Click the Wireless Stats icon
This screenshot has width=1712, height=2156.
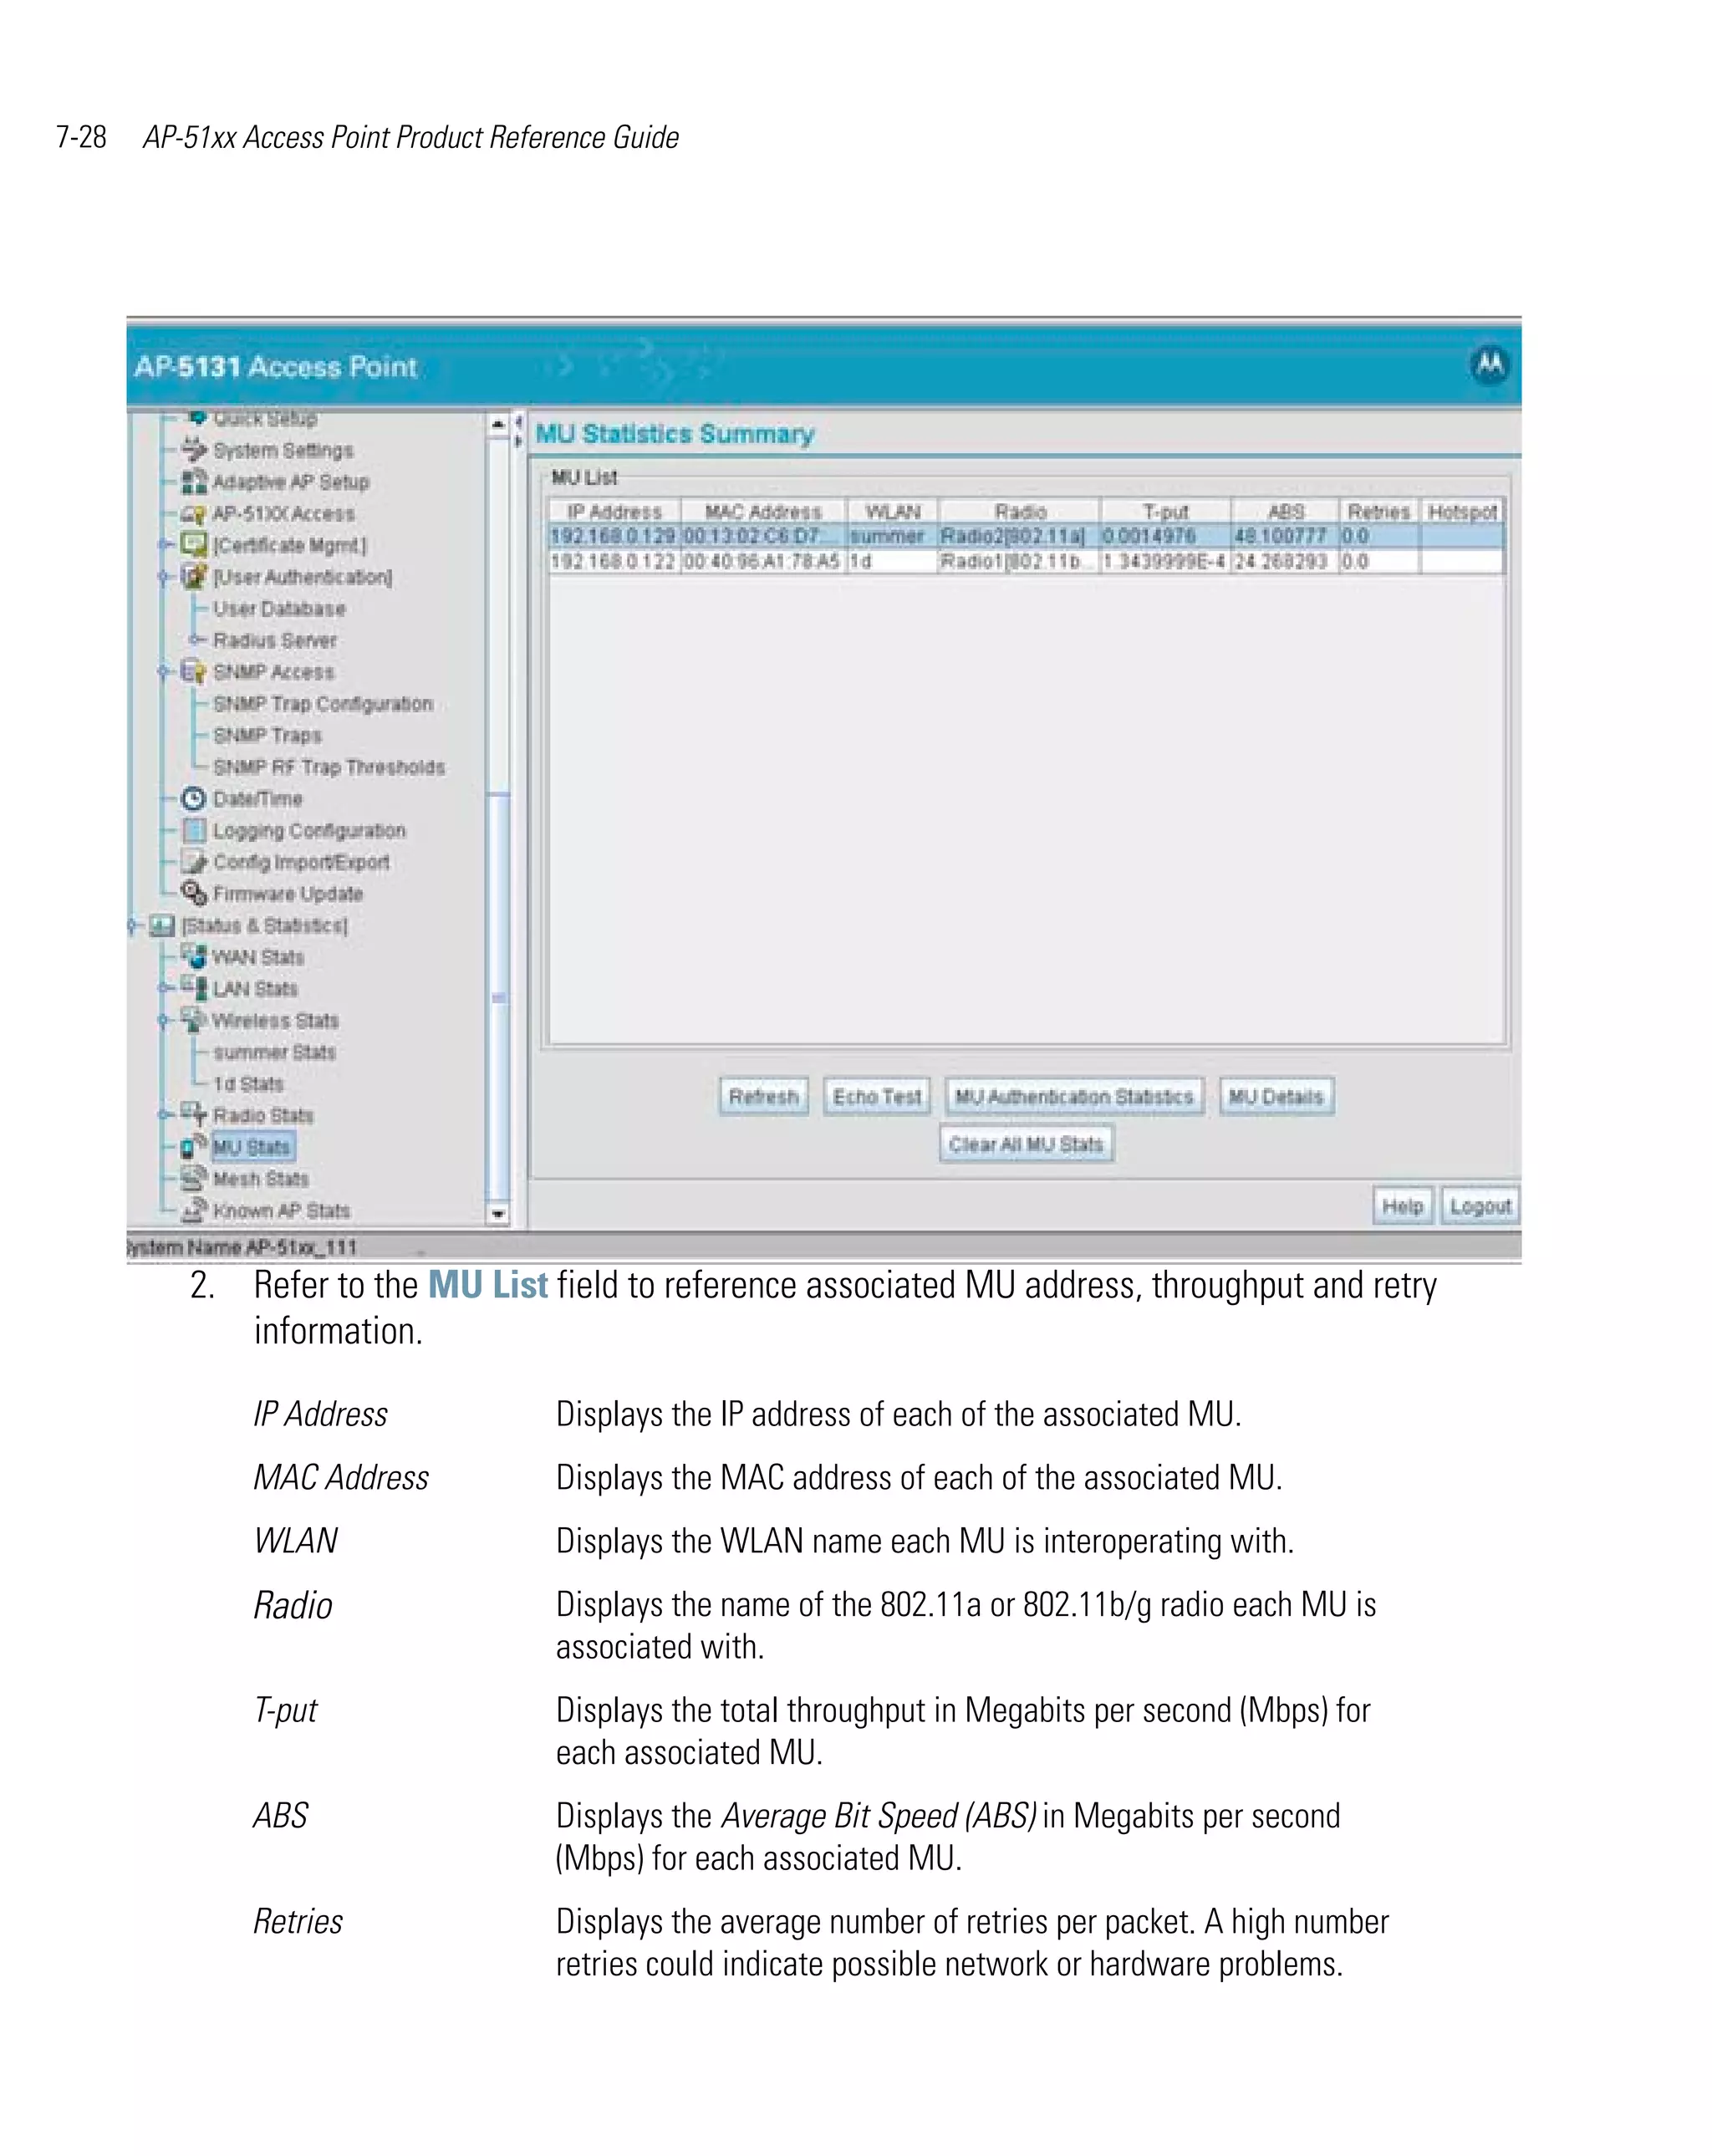194,1020
